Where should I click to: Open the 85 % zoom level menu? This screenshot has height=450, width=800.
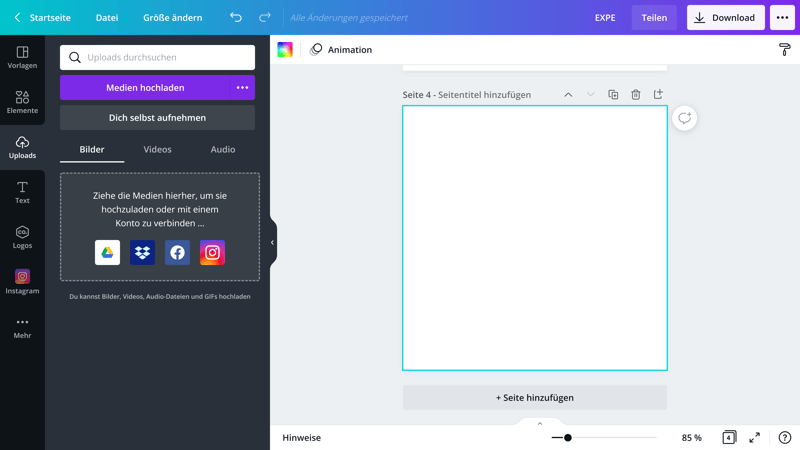(691, 438)
